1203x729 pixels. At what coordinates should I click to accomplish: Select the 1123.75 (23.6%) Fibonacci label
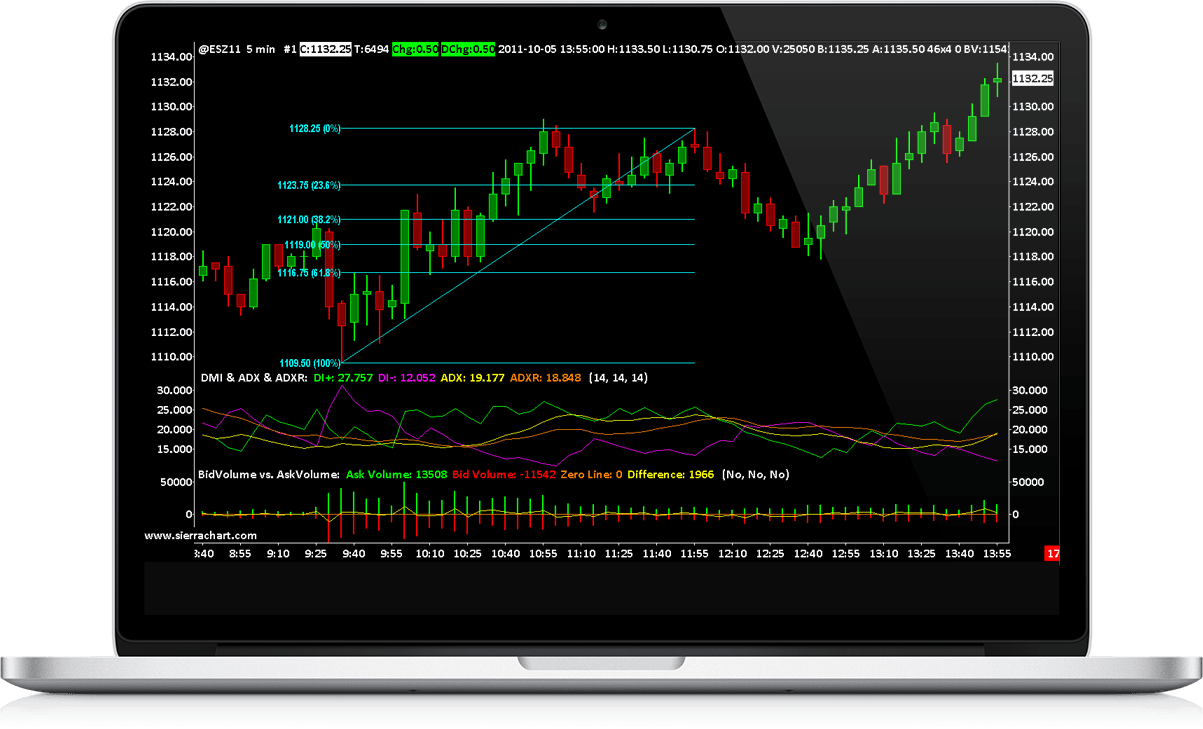coord(308,182)
